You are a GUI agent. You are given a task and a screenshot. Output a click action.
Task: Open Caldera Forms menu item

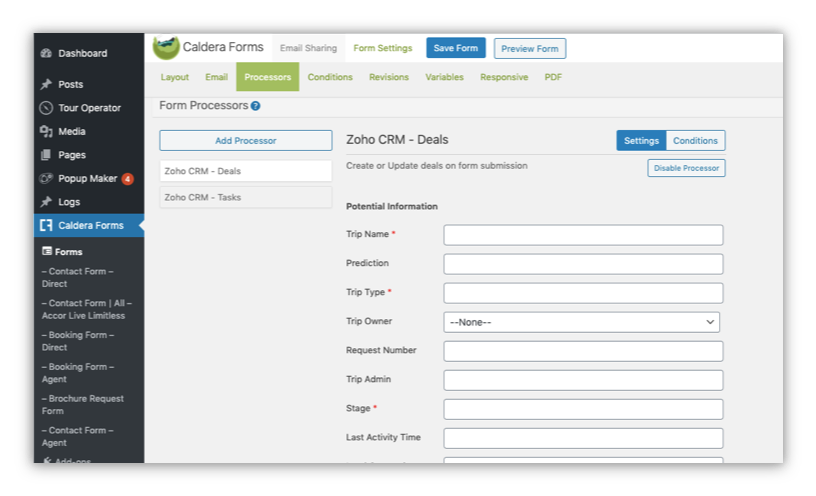[89, 225]
